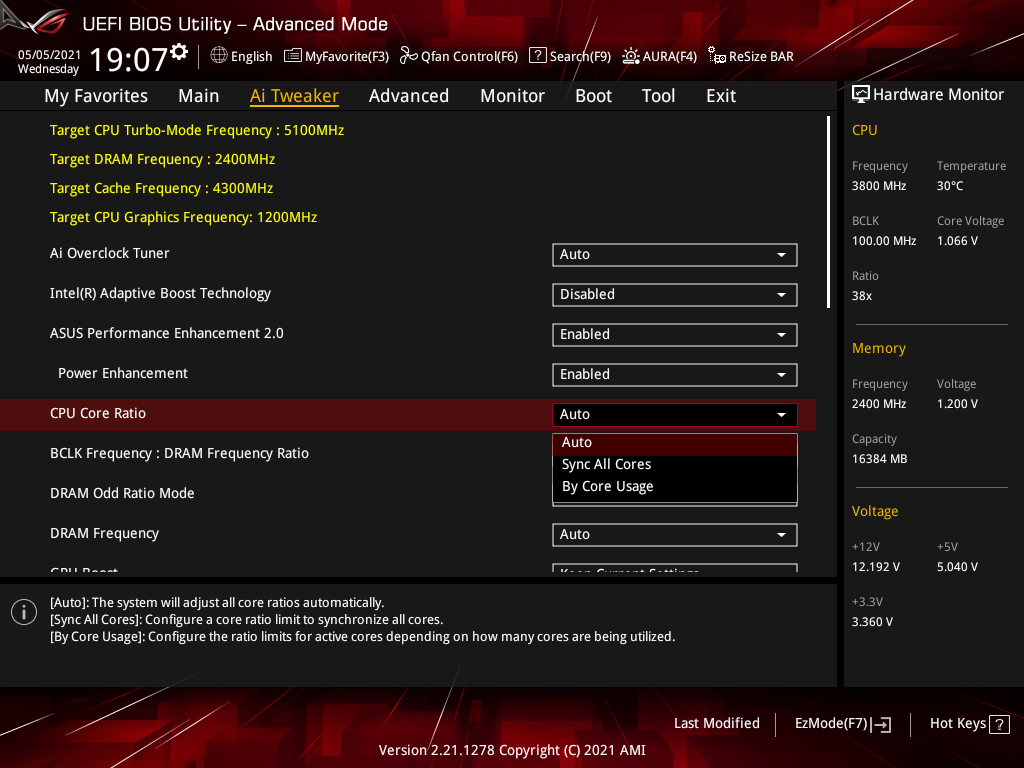
Task: Select the Ai Tweaker tab
Action: click(294, 96)
